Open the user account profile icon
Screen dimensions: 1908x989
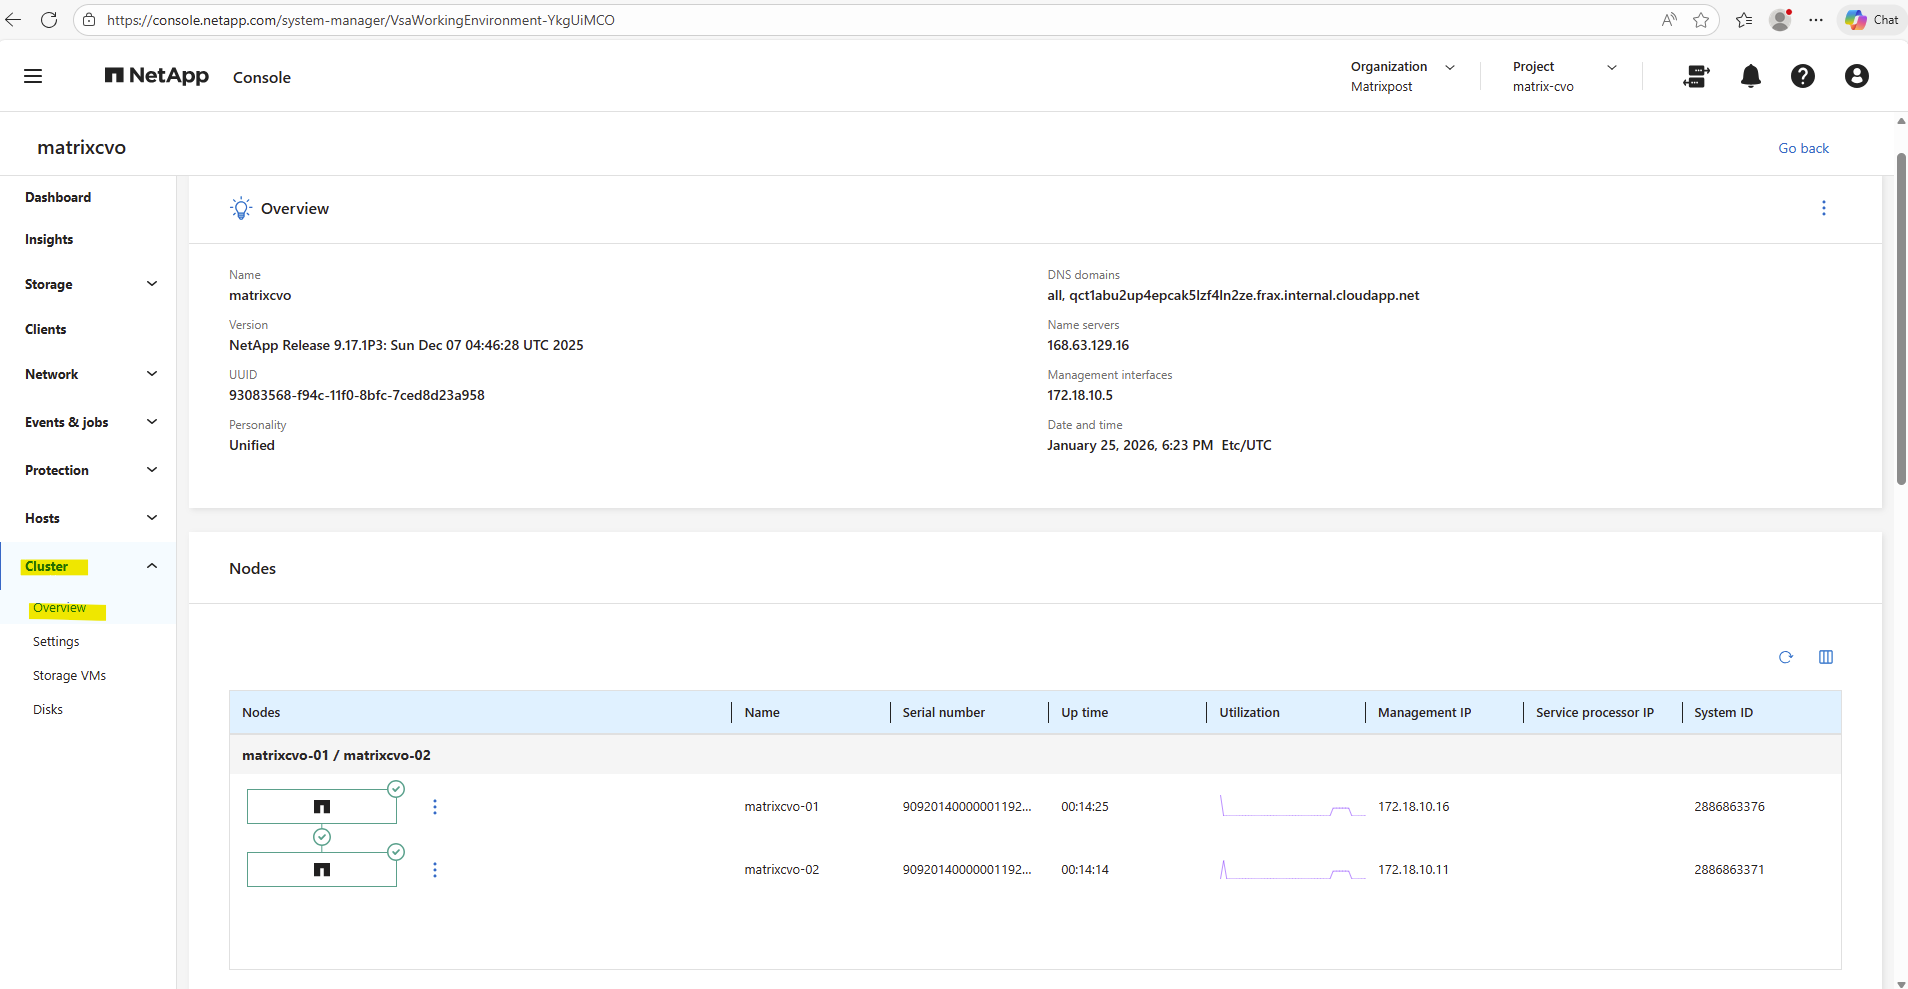point(1856,76)
